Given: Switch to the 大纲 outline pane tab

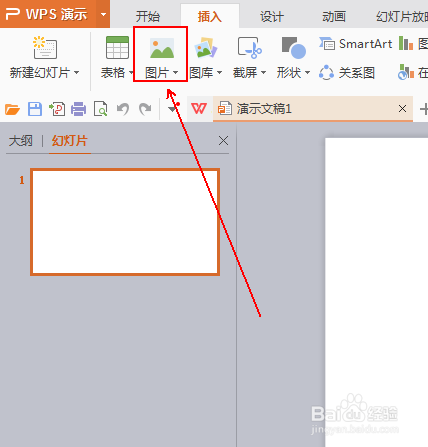Looking at the screenshot, I should (x=21, y=141).
